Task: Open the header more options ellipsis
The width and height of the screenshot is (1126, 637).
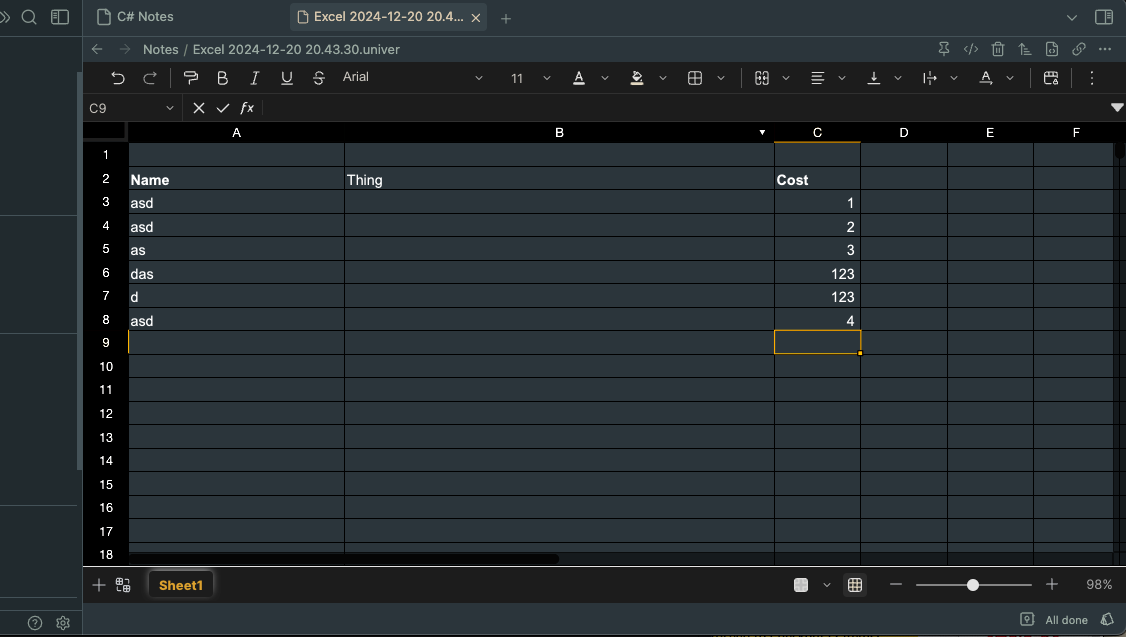Action: coord(1105,49)
